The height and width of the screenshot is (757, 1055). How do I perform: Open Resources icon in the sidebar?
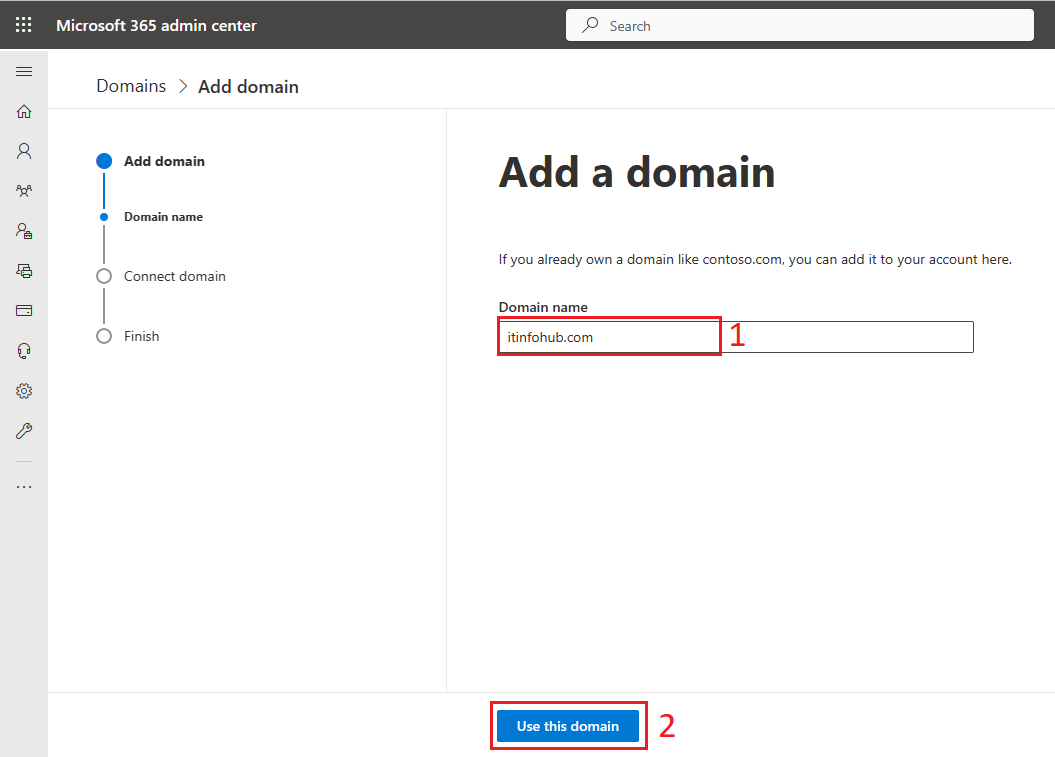coord(24,271)
